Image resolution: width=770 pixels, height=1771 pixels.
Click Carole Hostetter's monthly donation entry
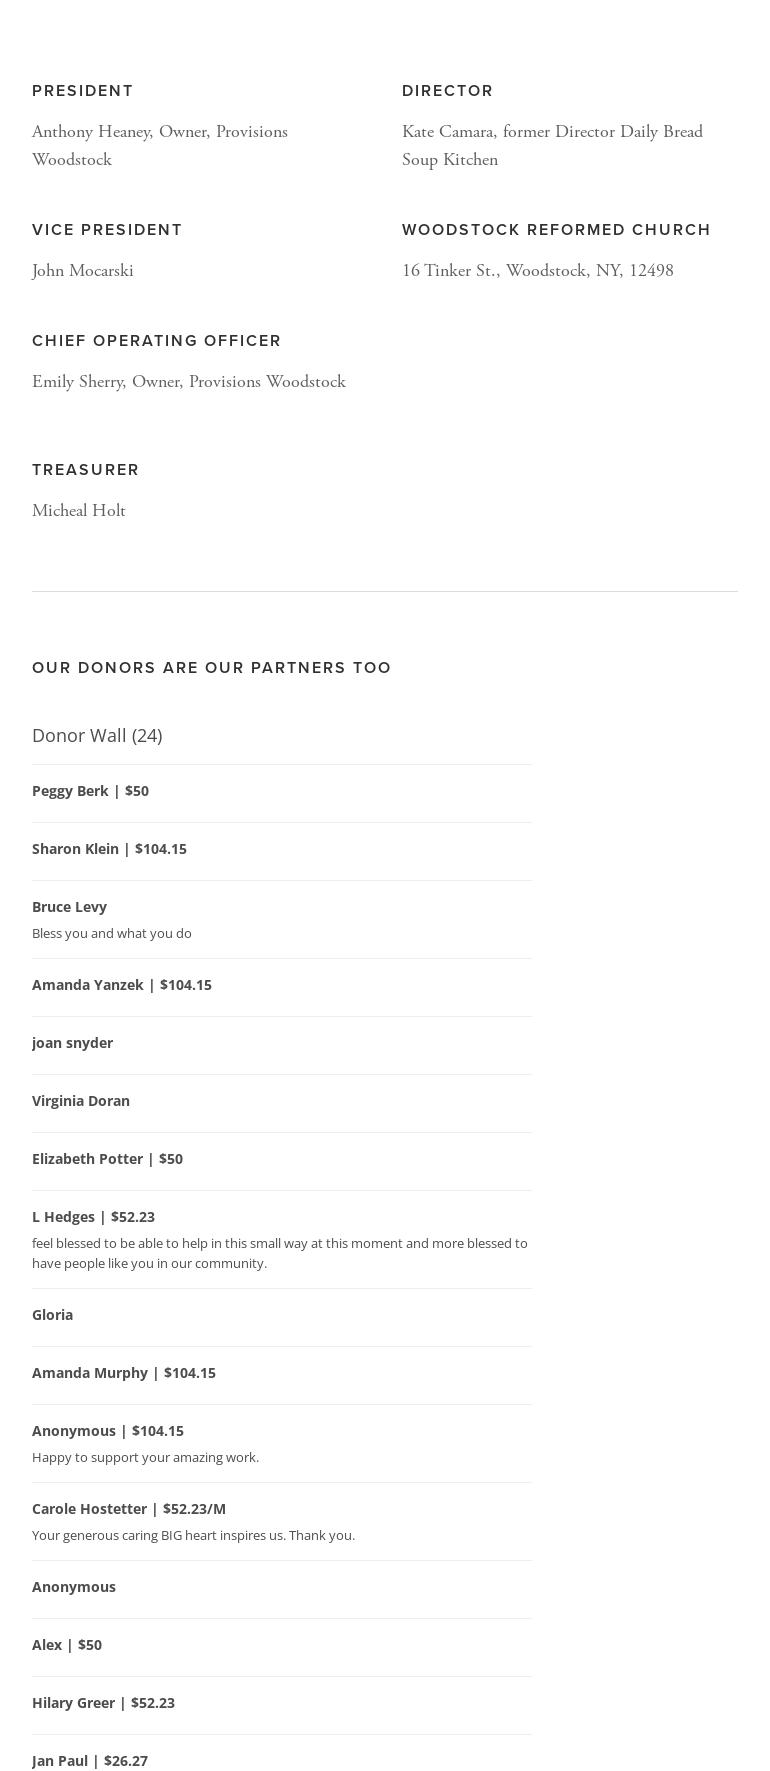[129, 1509]
